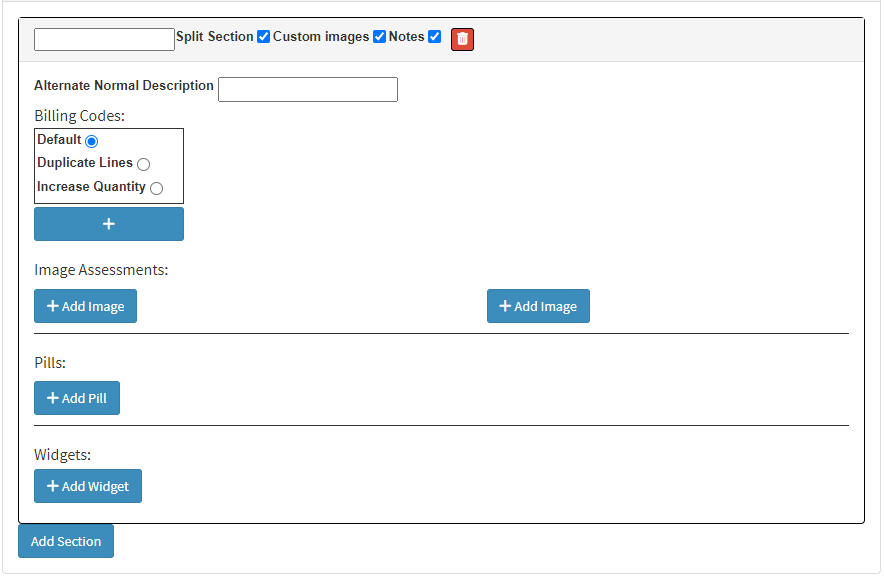Click the Billing Codes label
Image resolution: width=884 pixels, height=577 pixels.
pyautogui.click(x=79, y=116)
